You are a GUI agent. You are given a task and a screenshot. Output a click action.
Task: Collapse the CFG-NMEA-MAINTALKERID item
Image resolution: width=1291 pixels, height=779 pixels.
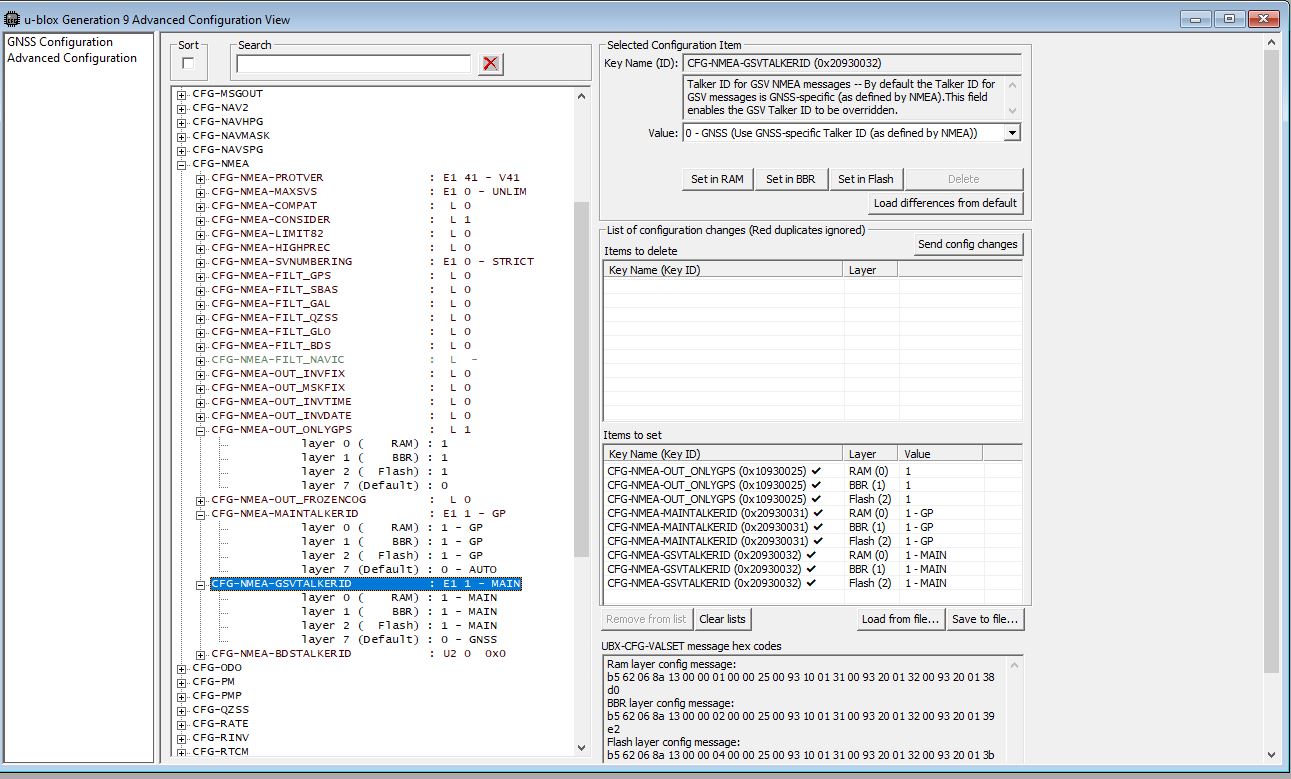tap(201, 514)
